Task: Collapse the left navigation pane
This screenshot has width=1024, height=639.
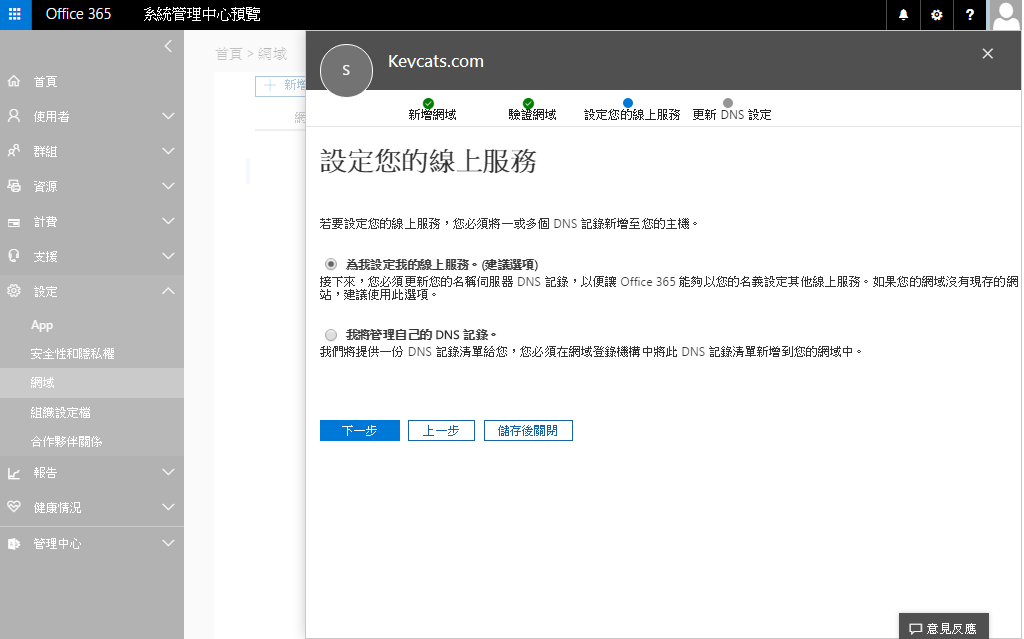Action: (x=168, y=46)
